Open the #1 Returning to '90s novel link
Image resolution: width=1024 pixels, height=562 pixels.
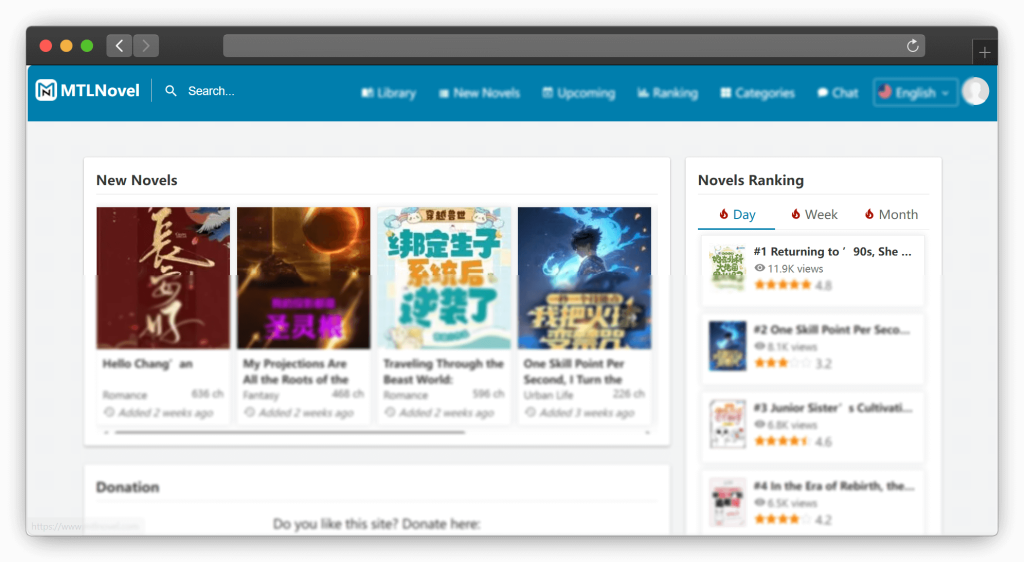[x=832, y=252]
